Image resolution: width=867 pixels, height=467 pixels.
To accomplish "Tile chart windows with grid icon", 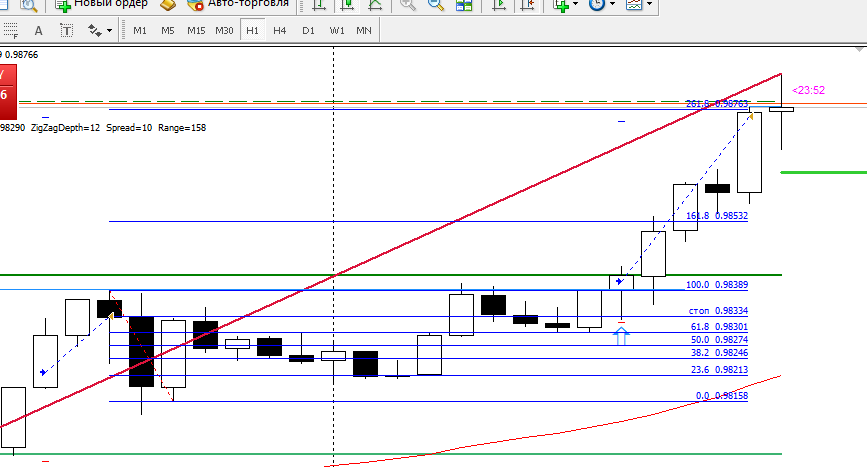I will [x=464, y=6].
